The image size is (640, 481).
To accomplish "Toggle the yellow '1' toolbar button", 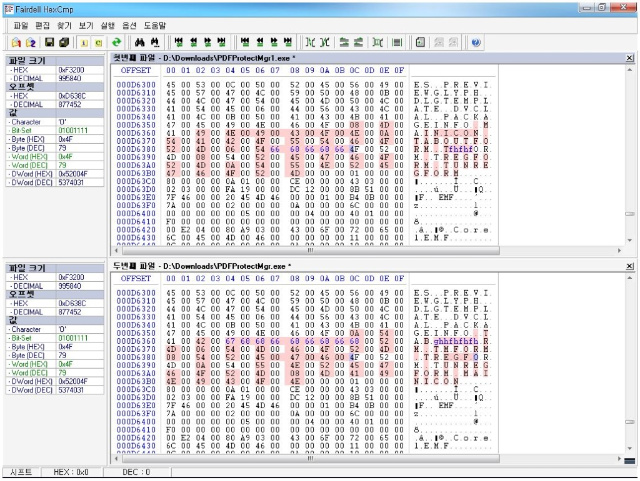I will 84,42.
